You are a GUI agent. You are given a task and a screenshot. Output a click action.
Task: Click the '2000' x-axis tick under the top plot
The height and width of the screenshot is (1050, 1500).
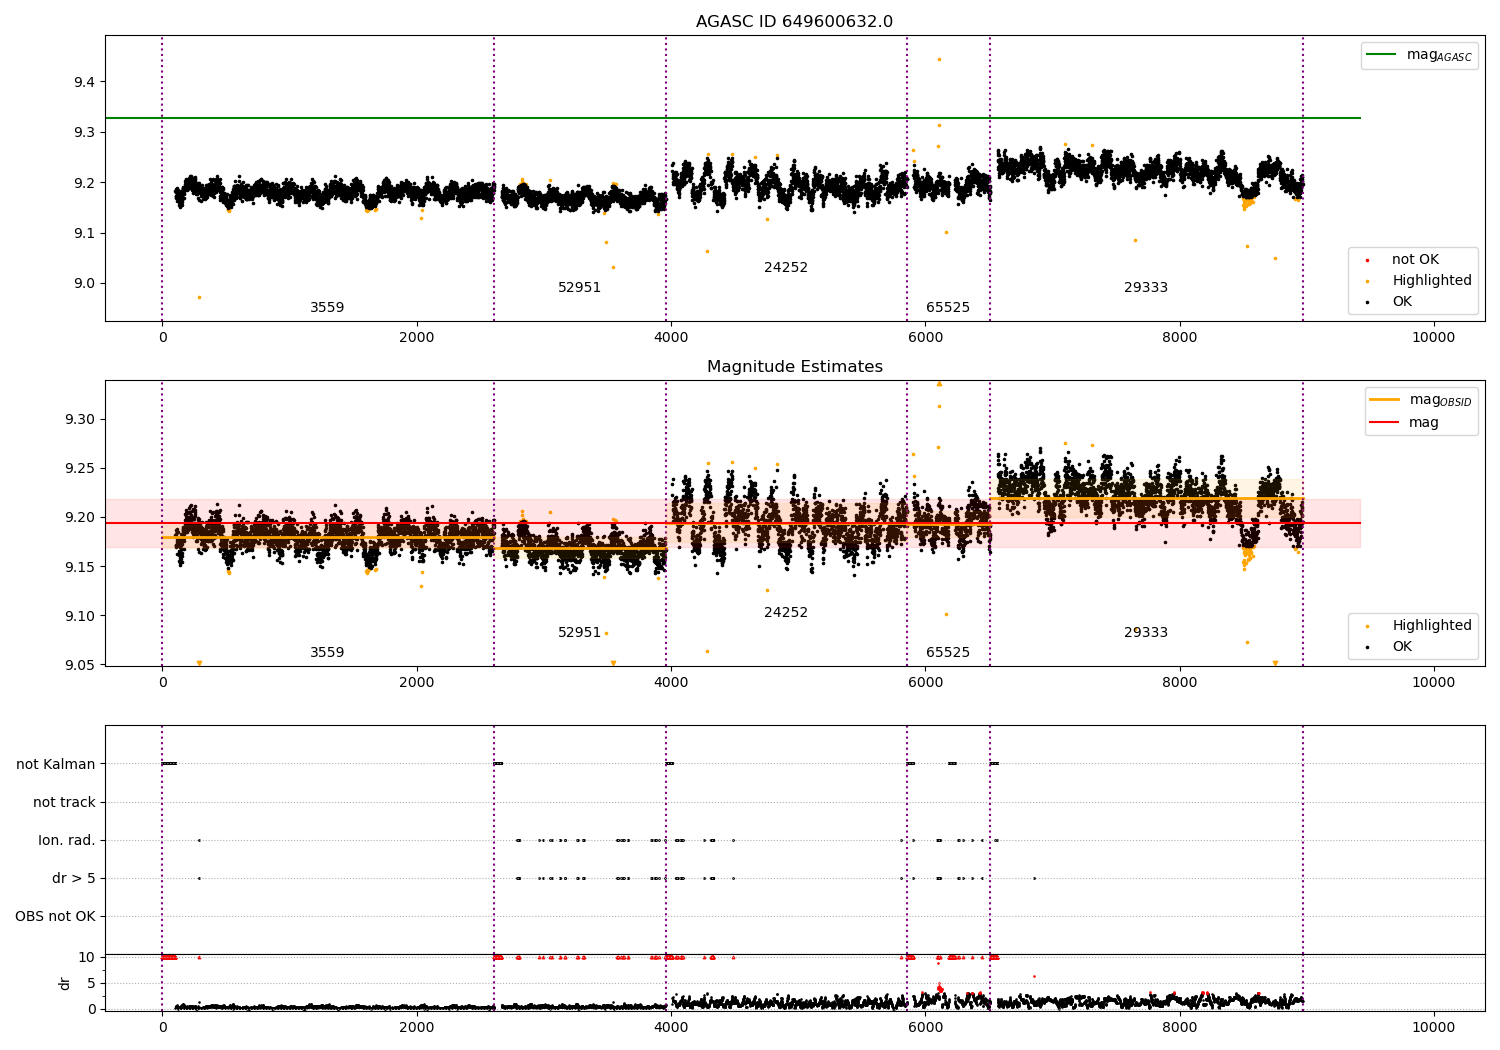point(417,338)
